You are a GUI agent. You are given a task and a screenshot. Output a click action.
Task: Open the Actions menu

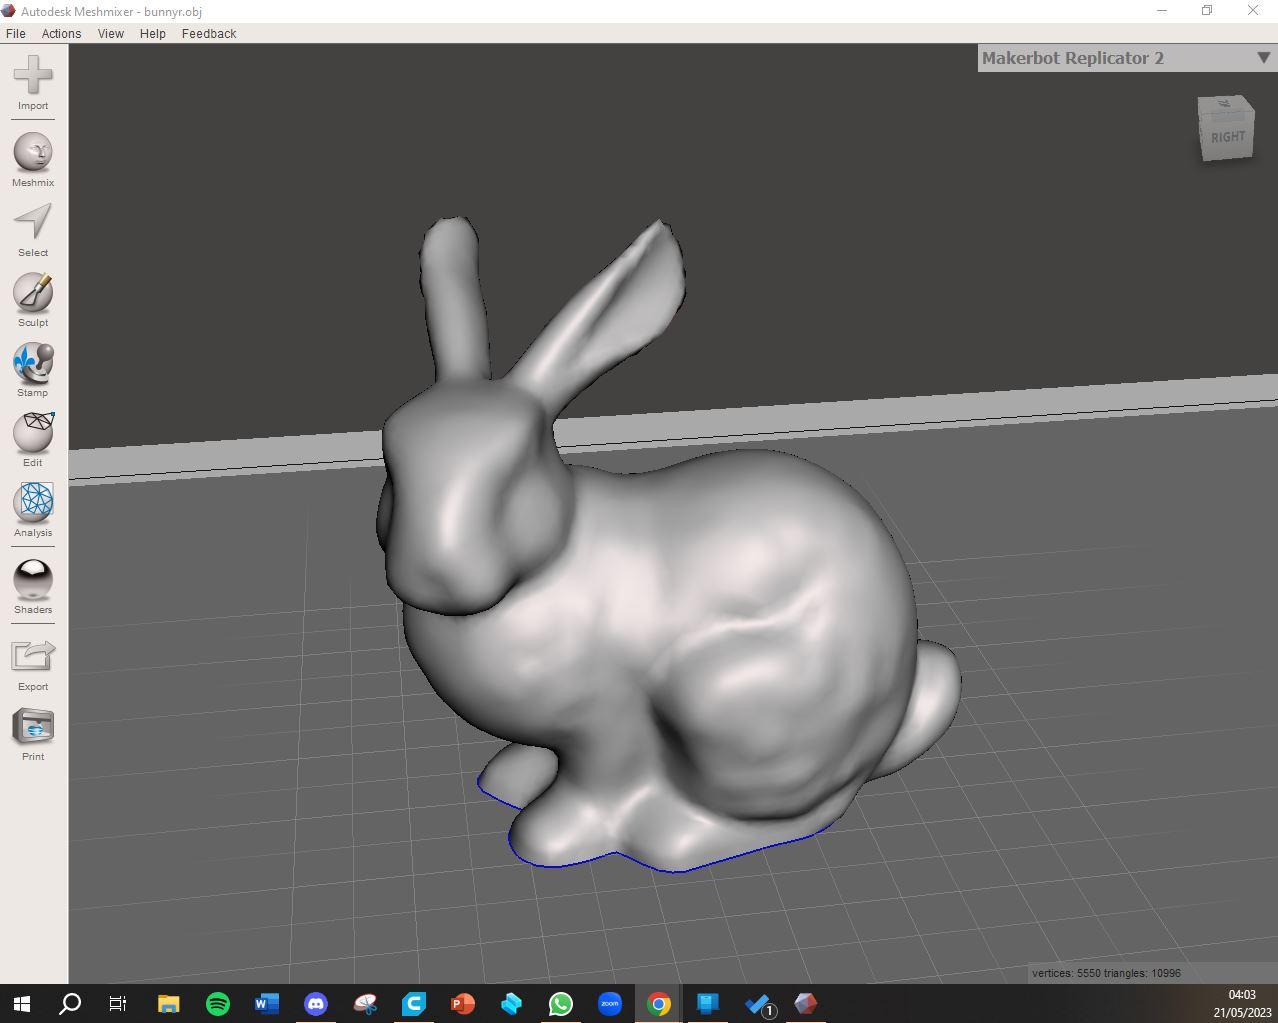pyautogui.click(x=61, y=33)
